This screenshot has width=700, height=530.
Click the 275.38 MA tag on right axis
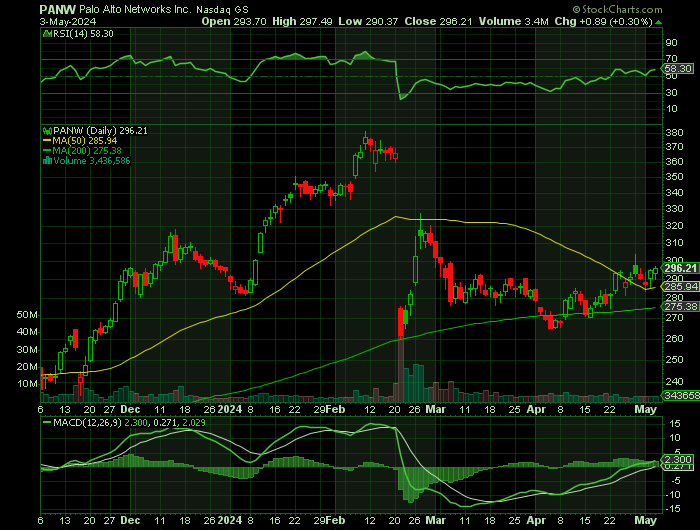(681, 306)
